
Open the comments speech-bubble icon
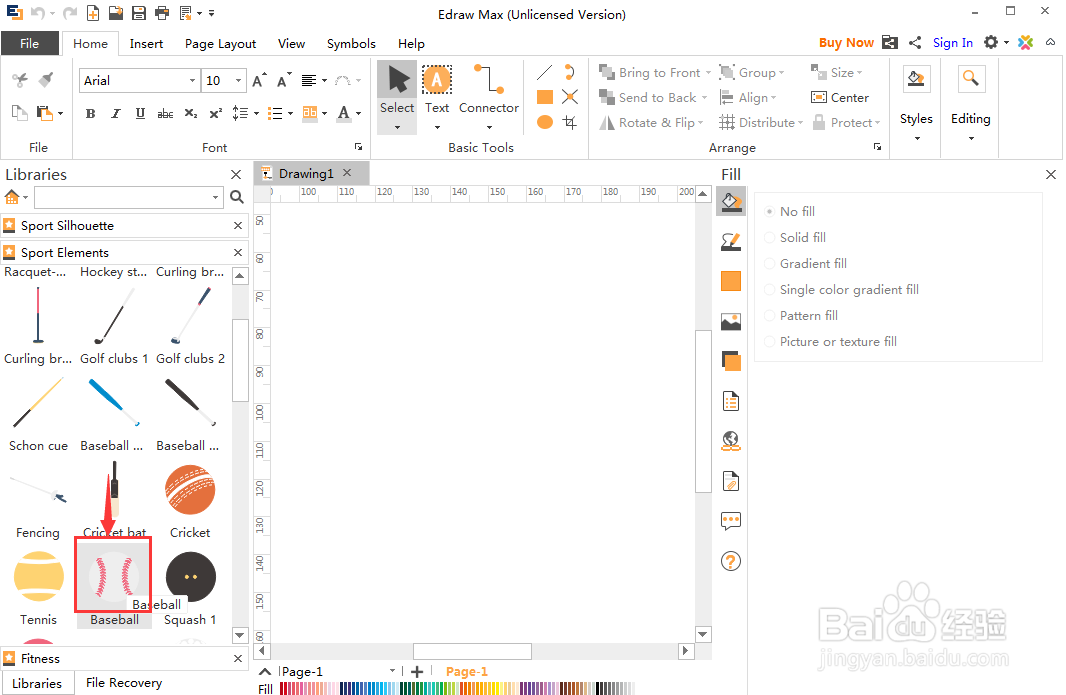tap(731, 522)
